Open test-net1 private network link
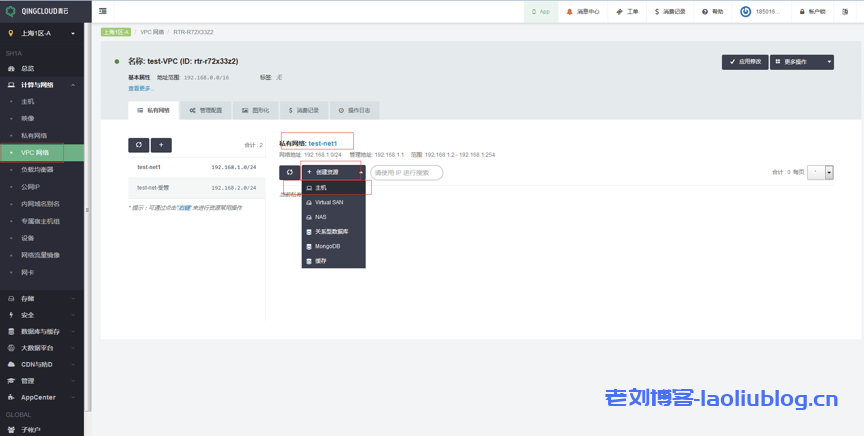This screenshot has height=436, width=864. click(323, 144)
